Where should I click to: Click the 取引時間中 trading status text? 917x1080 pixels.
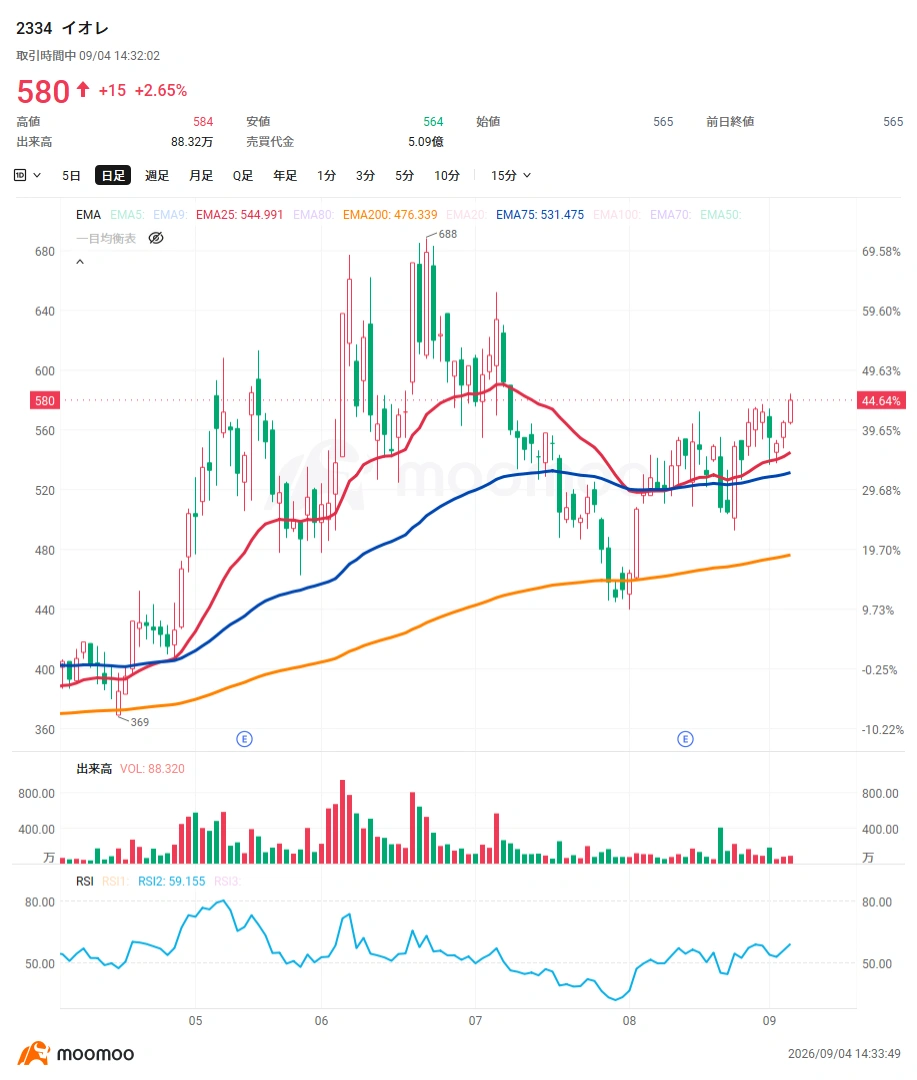(46, 56)
